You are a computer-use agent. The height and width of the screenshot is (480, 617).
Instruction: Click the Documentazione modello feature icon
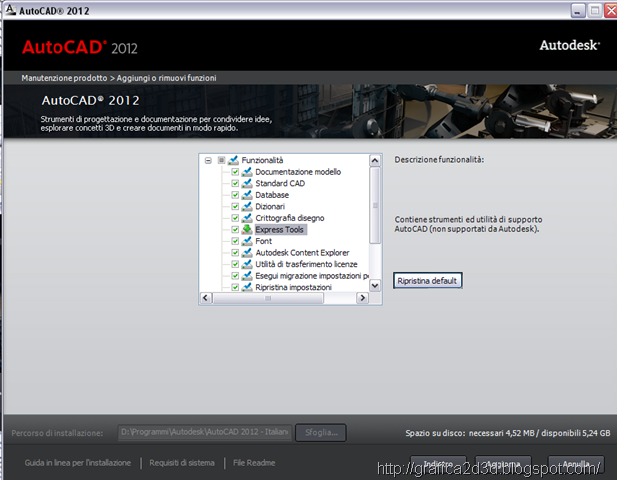tap(247, 172)
